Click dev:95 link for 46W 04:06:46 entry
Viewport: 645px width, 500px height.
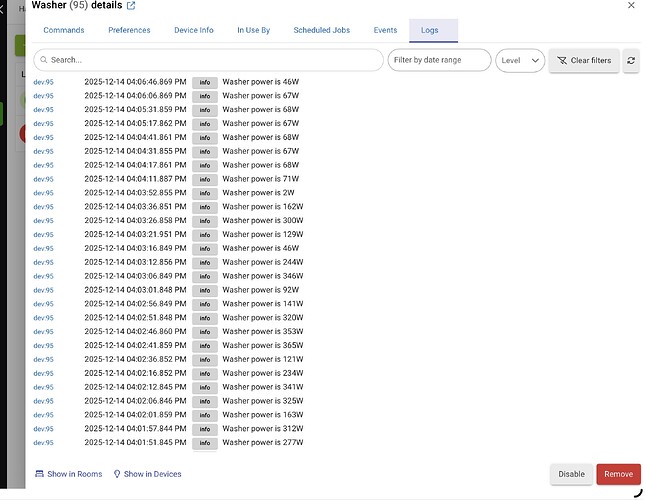click(x=42, y=82)
